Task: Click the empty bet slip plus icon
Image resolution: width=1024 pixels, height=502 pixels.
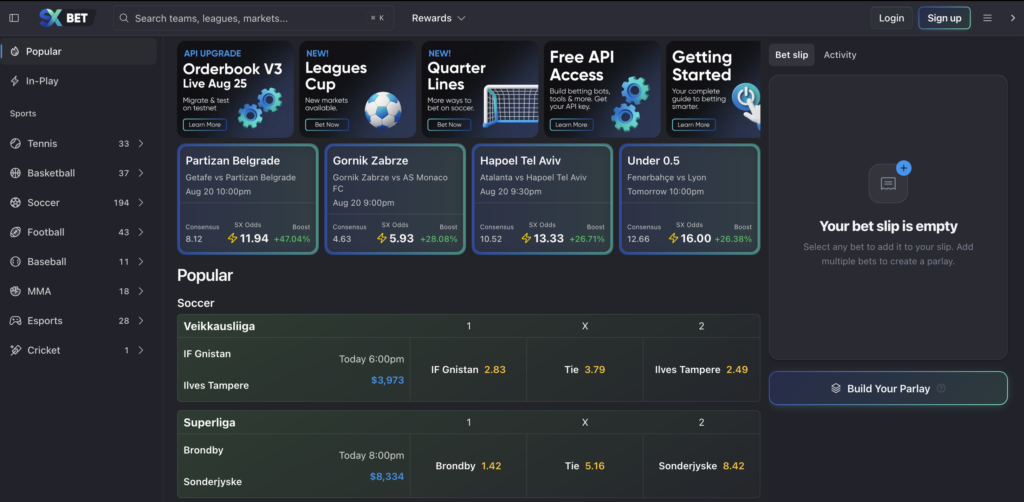Action: pyautogui.click(x=903, y=168)
